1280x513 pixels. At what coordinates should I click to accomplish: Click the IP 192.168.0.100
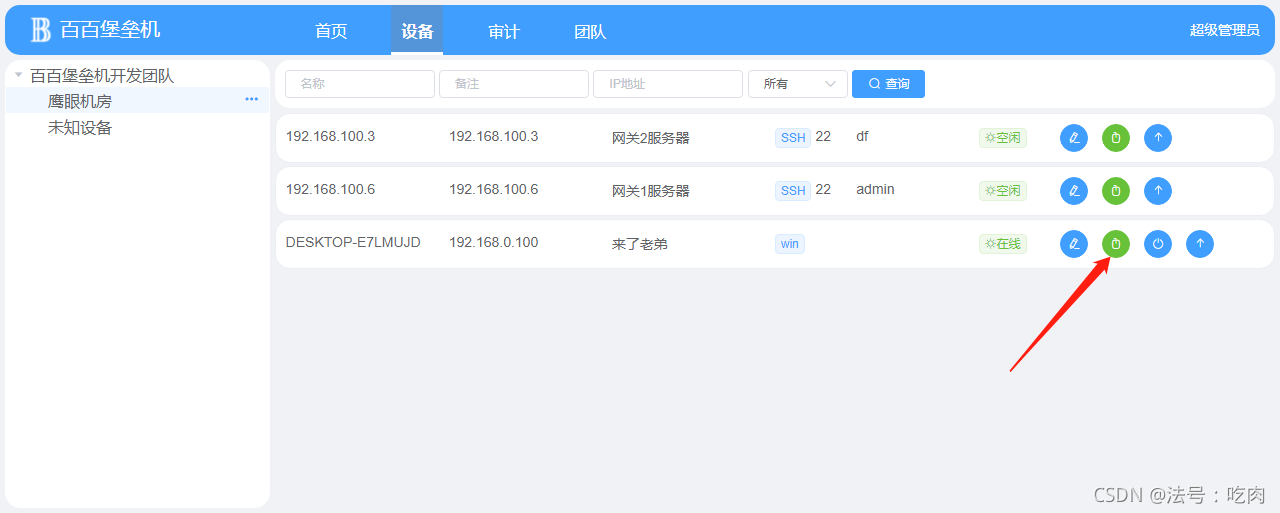point(493,242)
